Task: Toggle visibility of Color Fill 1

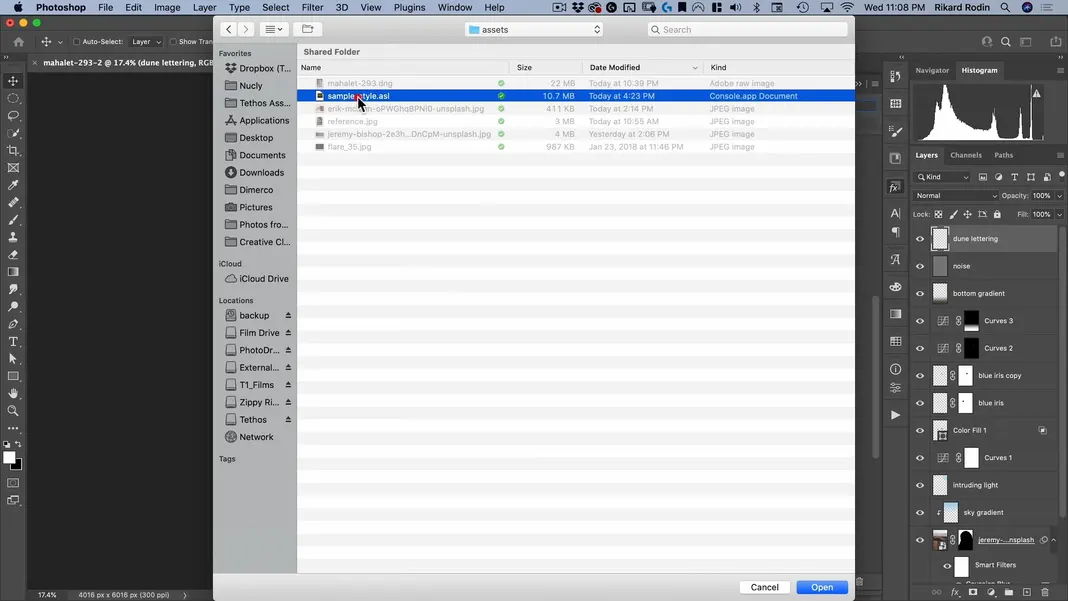Action: coord(920,431)
